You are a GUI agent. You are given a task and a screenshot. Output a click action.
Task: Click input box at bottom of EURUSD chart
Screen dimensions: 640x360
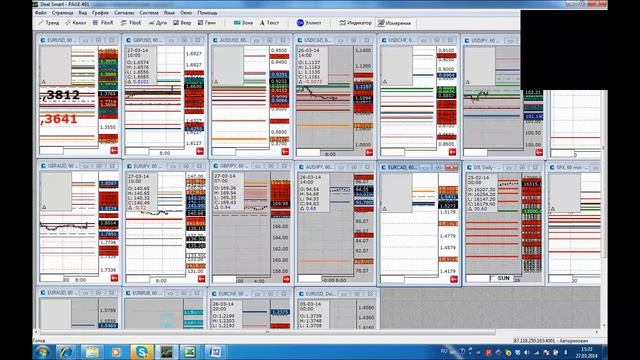pyautogui.click(x=52, y=150)
